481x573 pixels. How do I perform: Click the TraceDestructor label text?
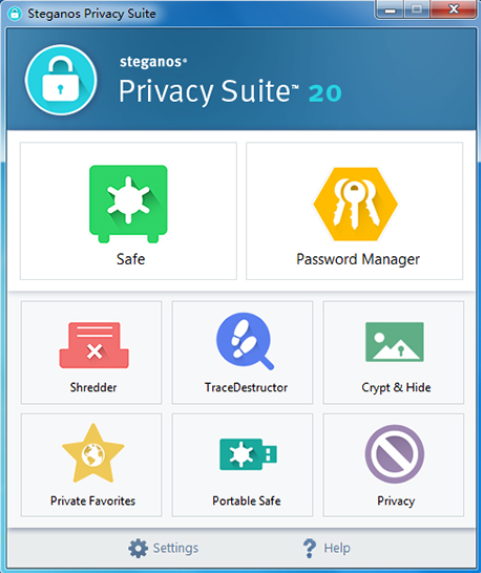[x=246, y=387]
